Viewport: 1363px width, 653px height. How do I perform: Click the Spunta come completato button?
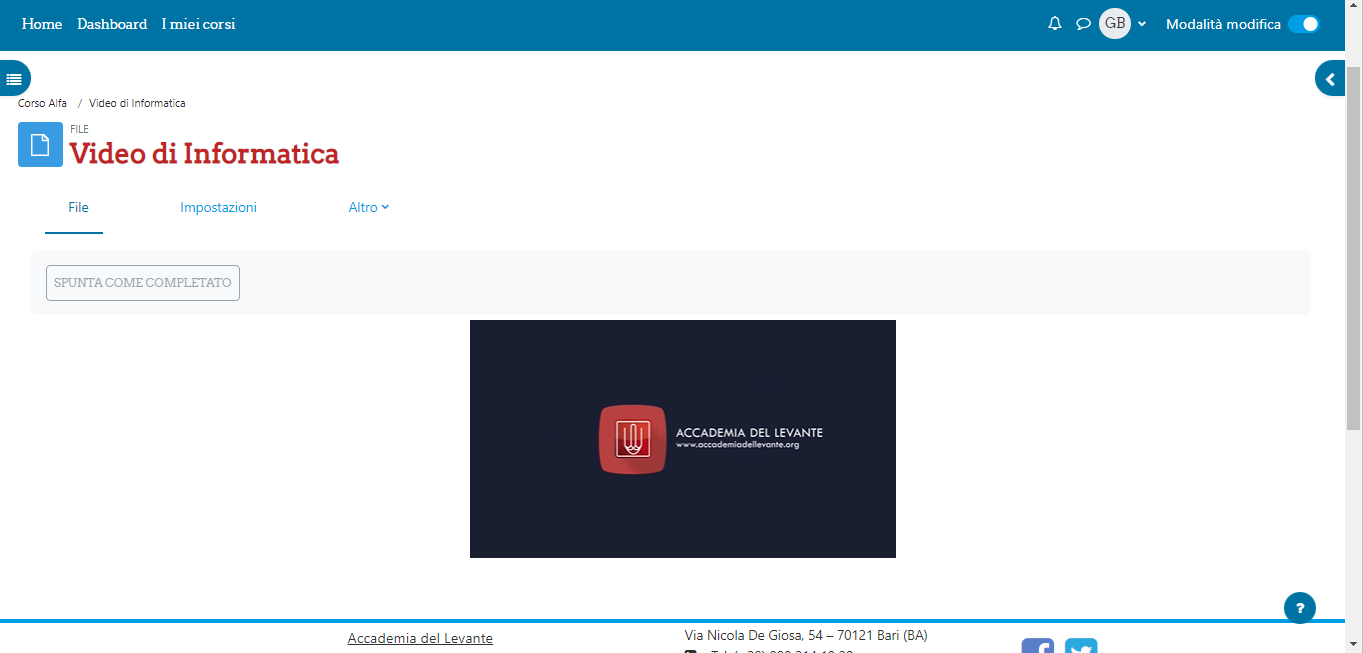click(x=143, y=283)
